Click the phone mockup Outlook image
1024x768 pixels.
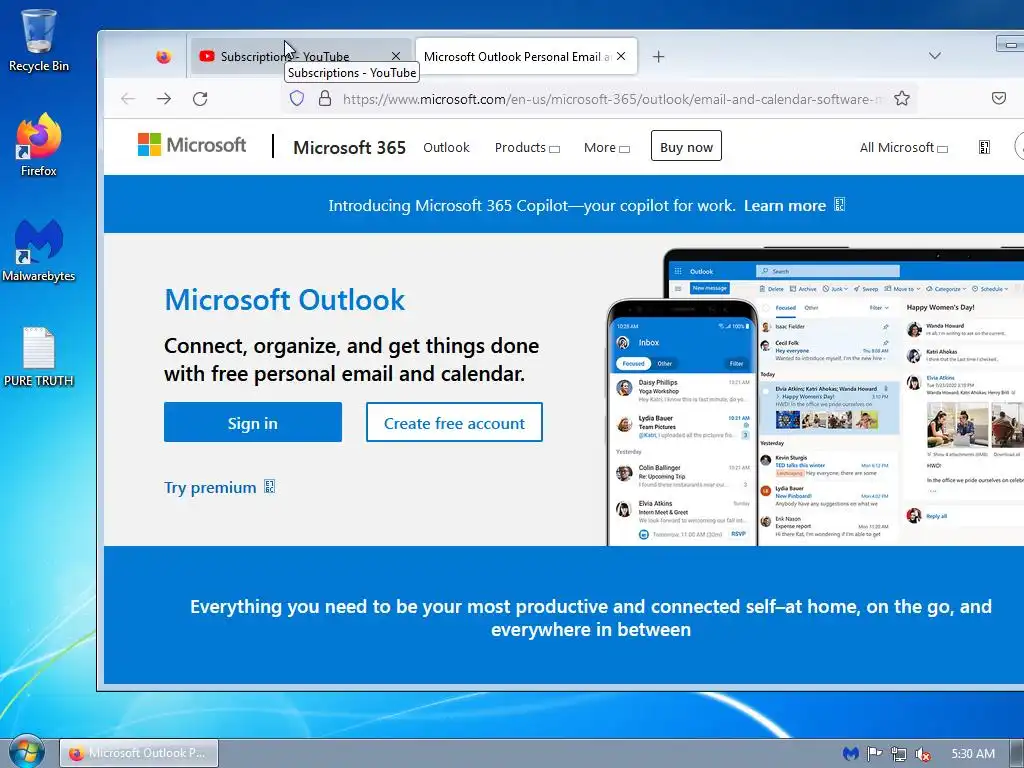682,423
